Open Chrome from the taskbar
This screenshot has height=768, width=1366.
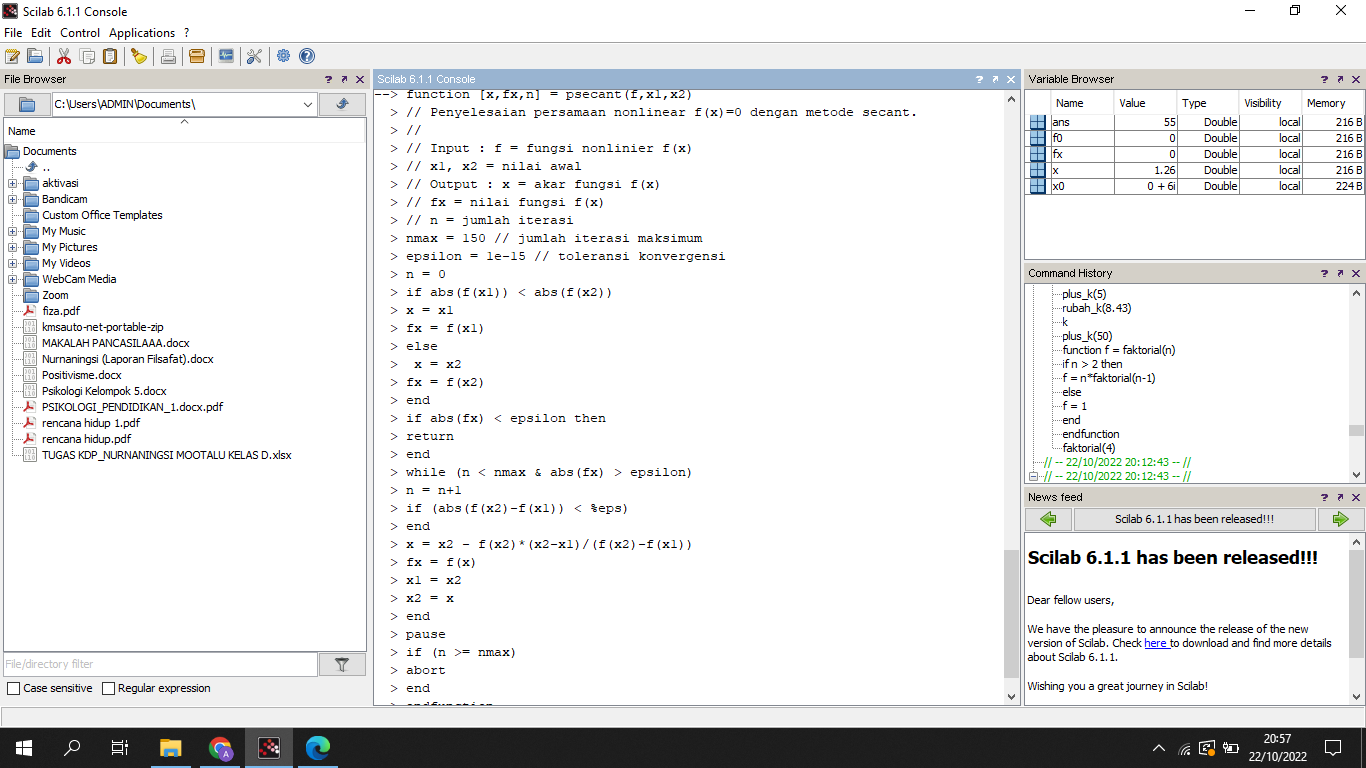220,747
